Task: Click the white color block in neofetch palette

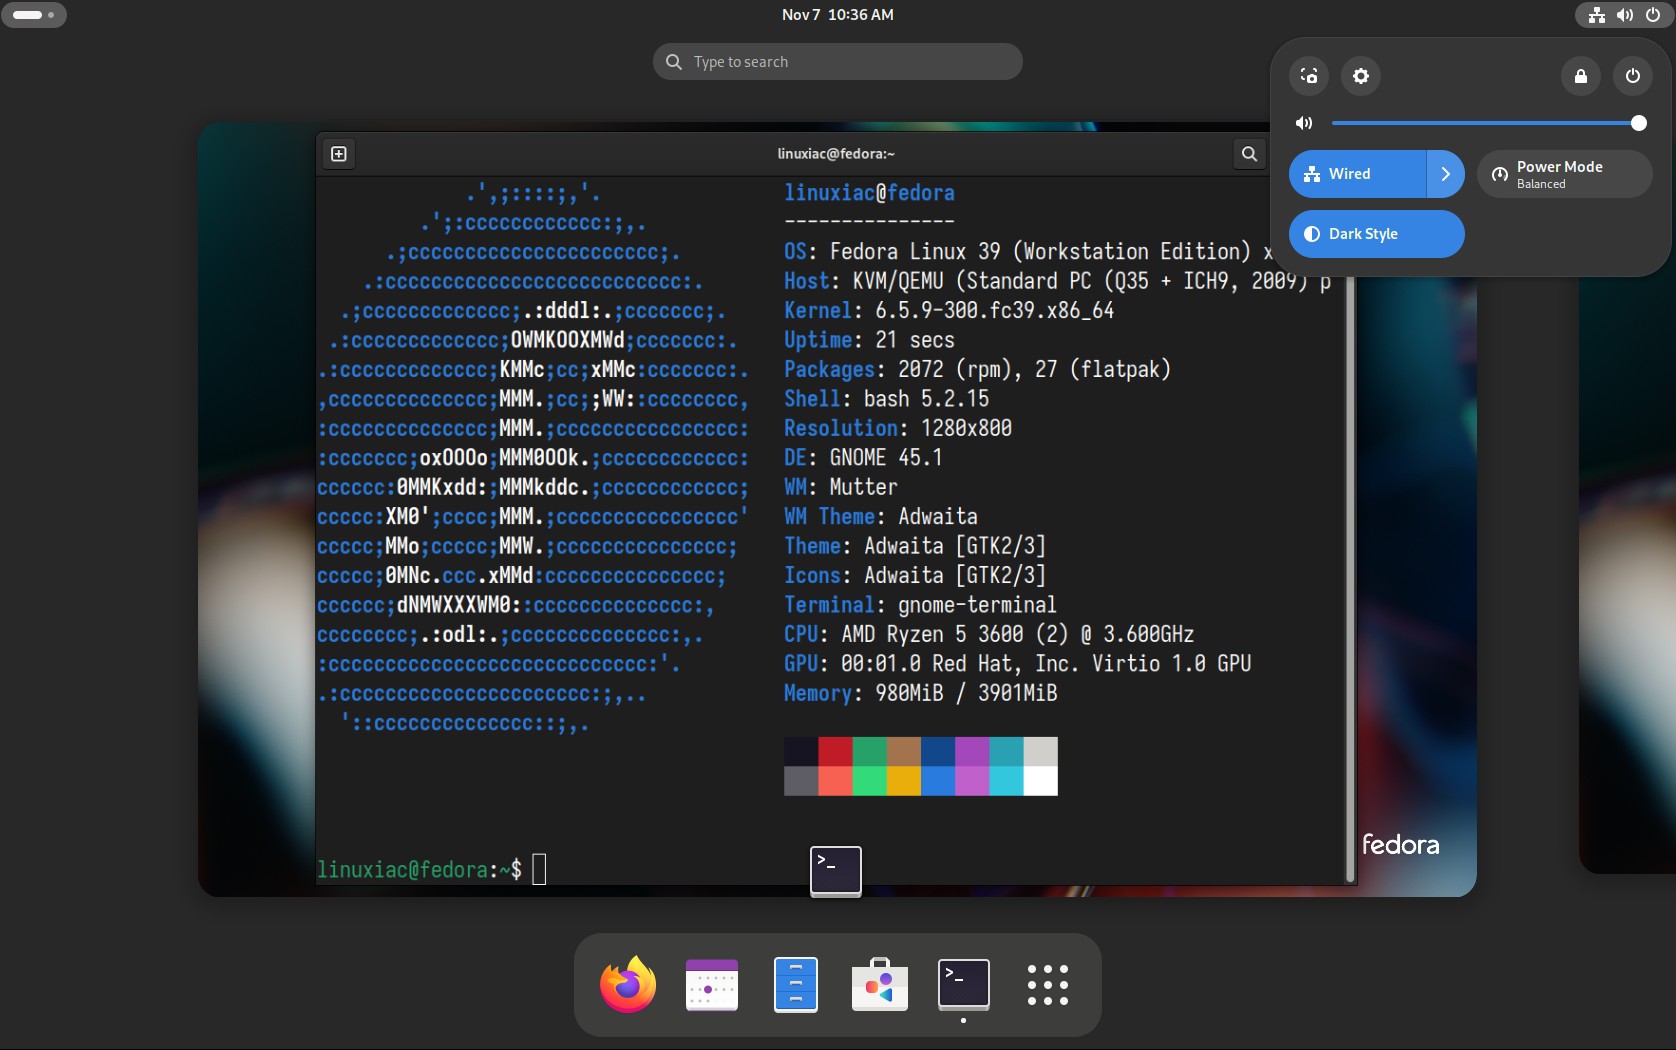Action: pyautogui.click(x=1041, y=781)
